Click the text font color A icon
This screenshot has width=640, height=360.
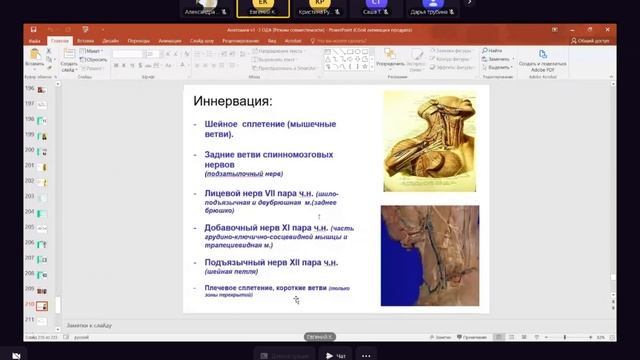(x=182, y=65)
